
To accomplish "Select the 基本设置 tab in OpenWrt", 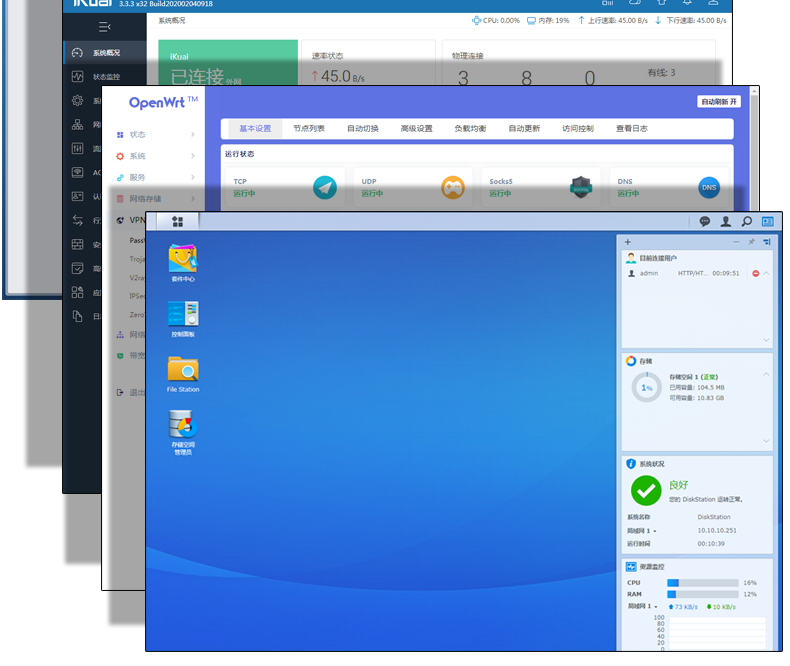I will pos(255,128).
